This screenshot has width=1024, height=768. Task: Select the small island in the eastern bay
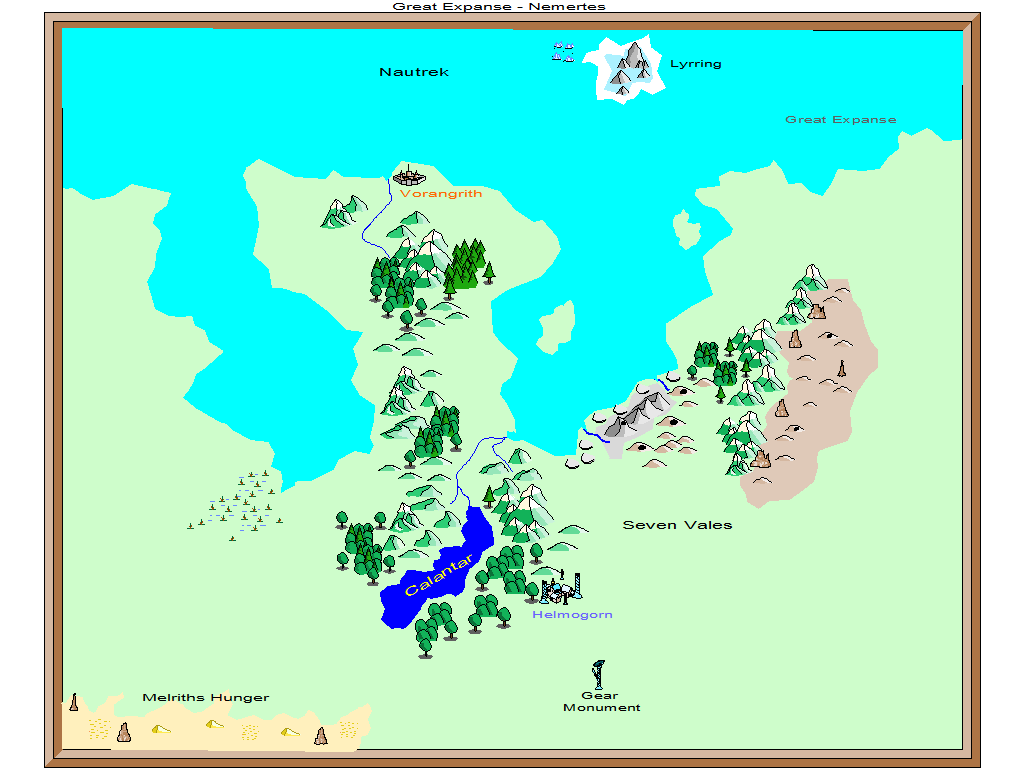tap(686, 230)
